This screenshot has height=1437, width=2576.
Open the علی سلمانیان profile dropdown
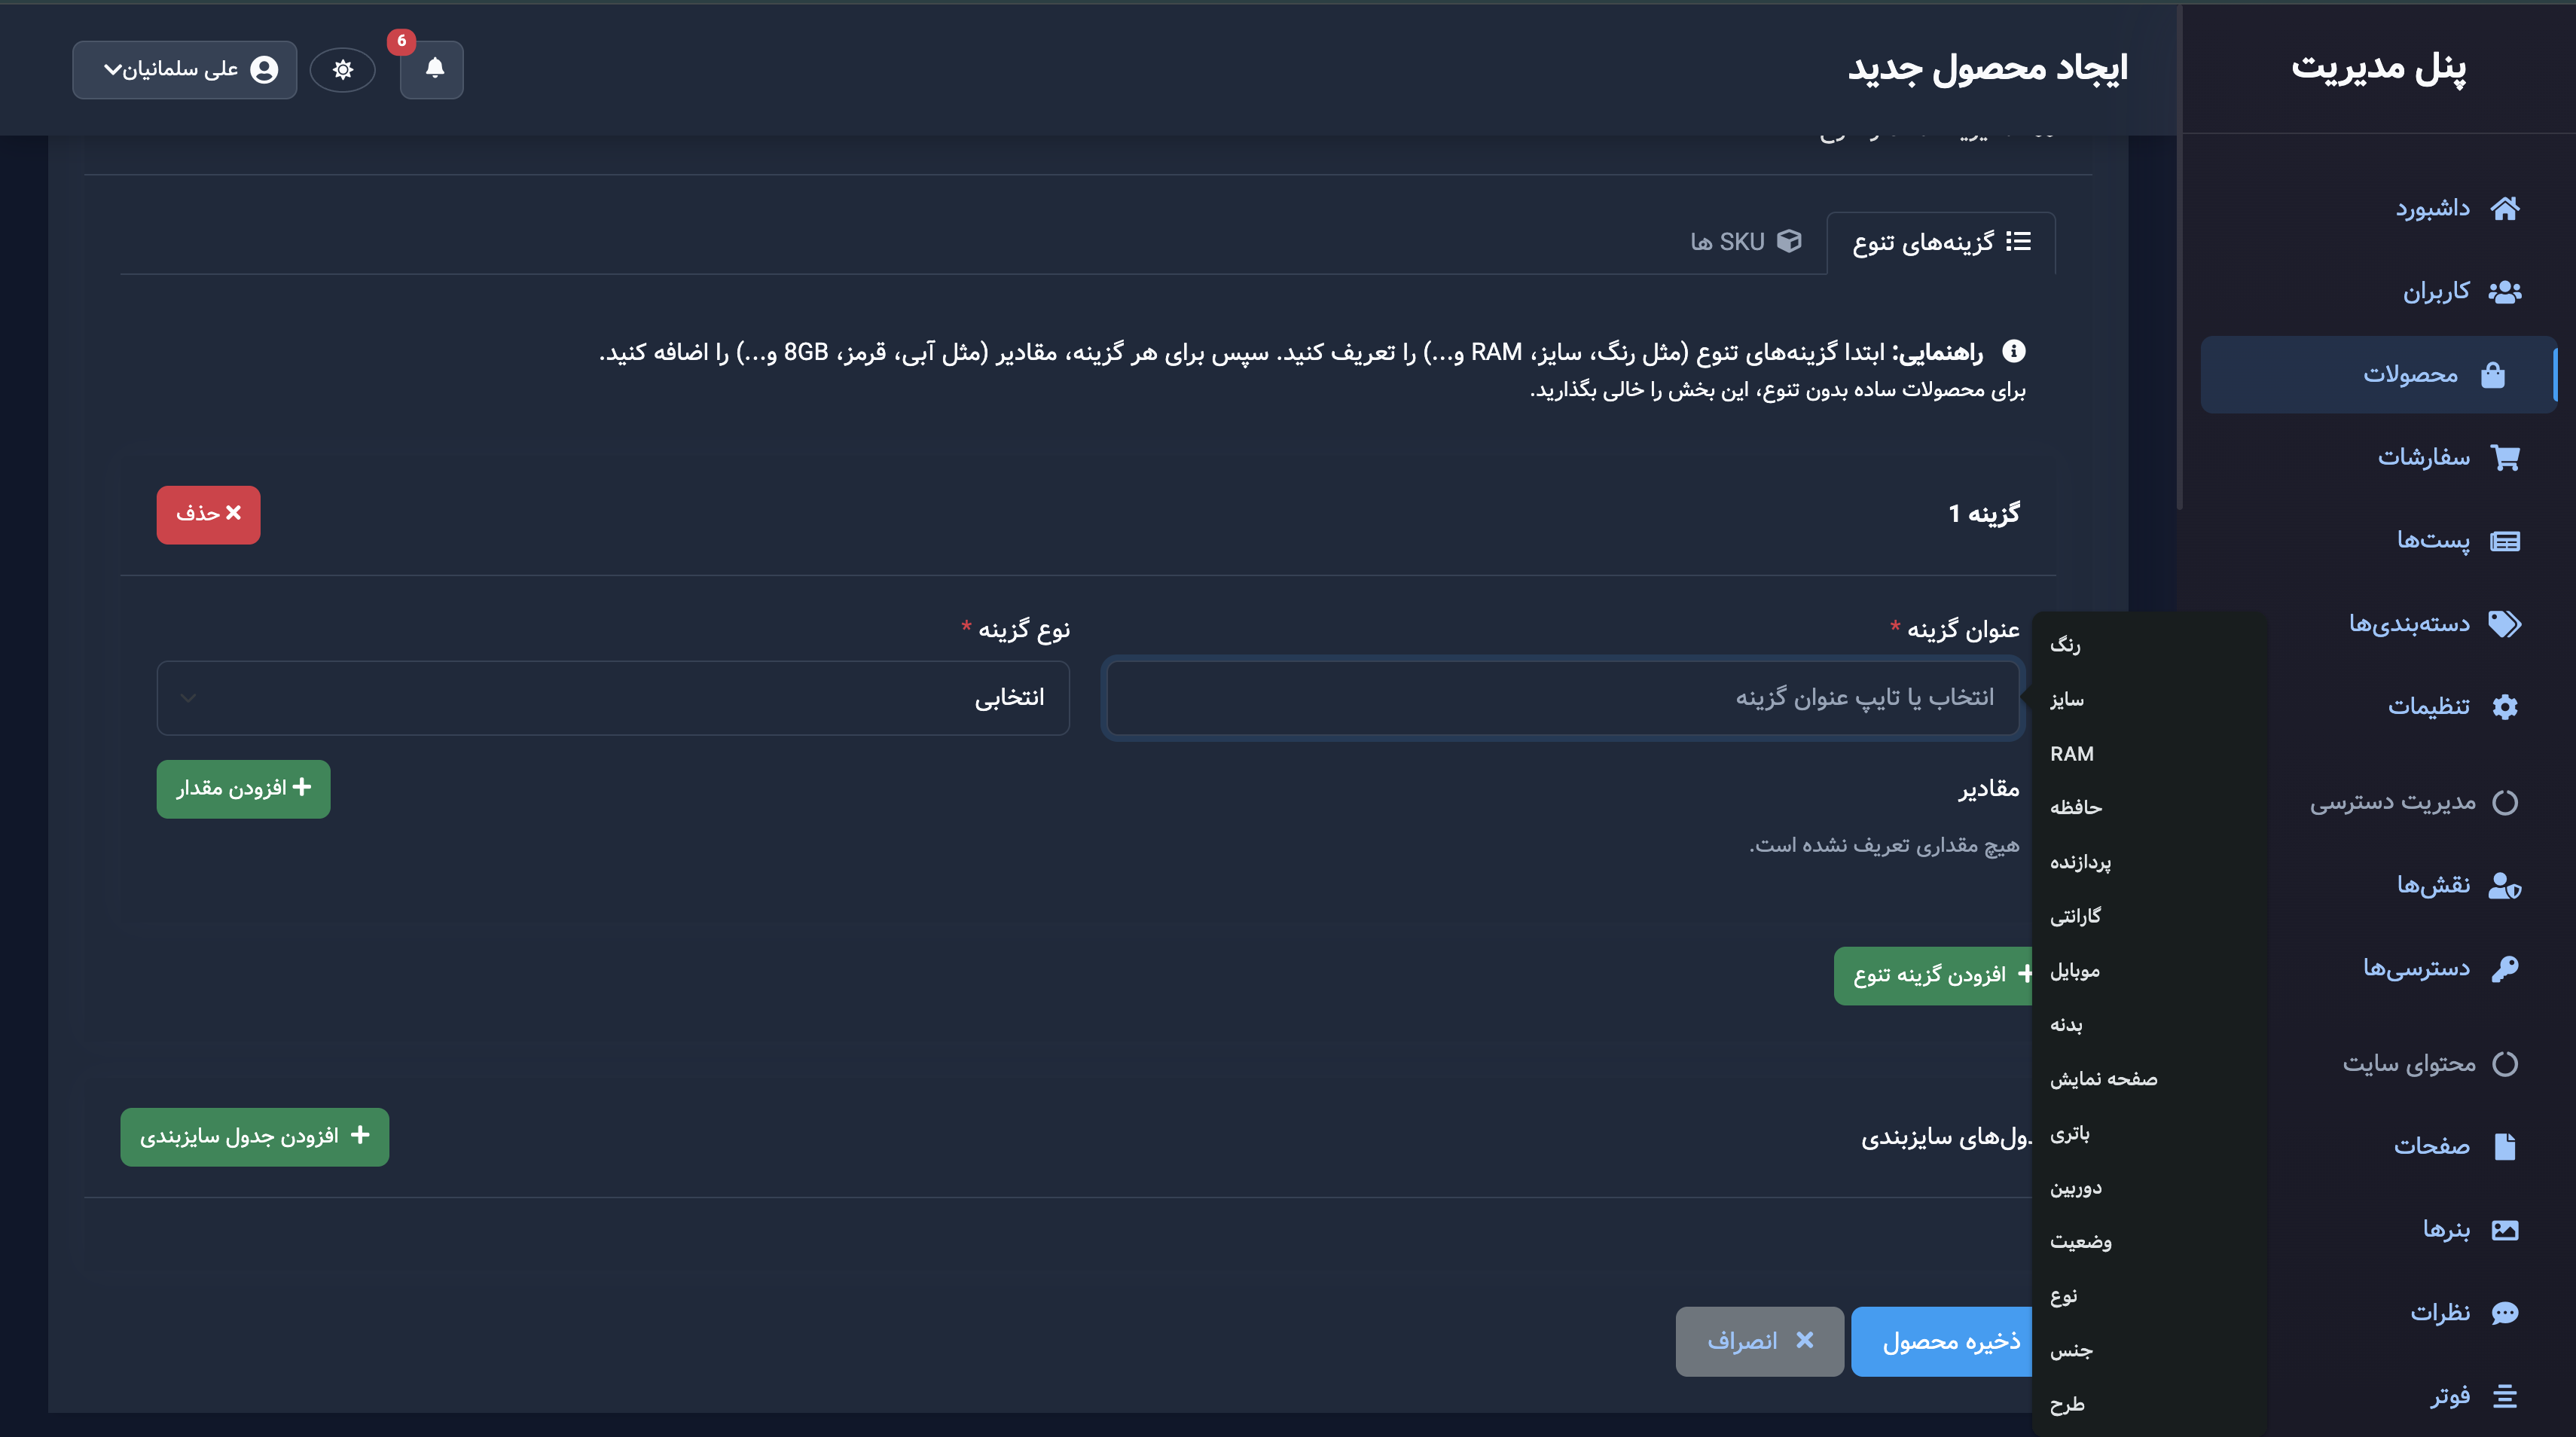click(185, 69)
